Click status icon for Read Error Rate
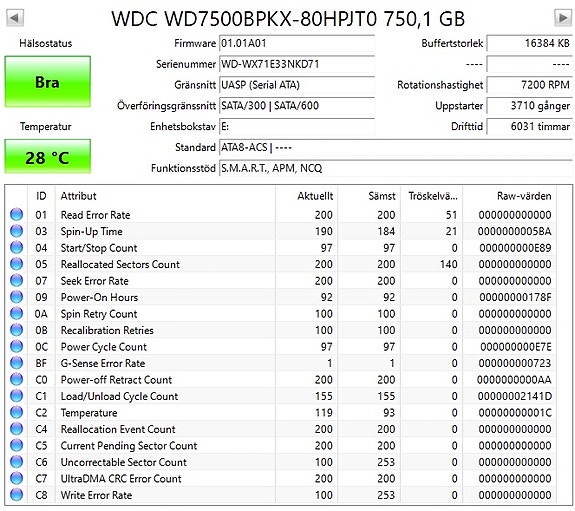Screen dimensions: 575x511 point(17,214)
